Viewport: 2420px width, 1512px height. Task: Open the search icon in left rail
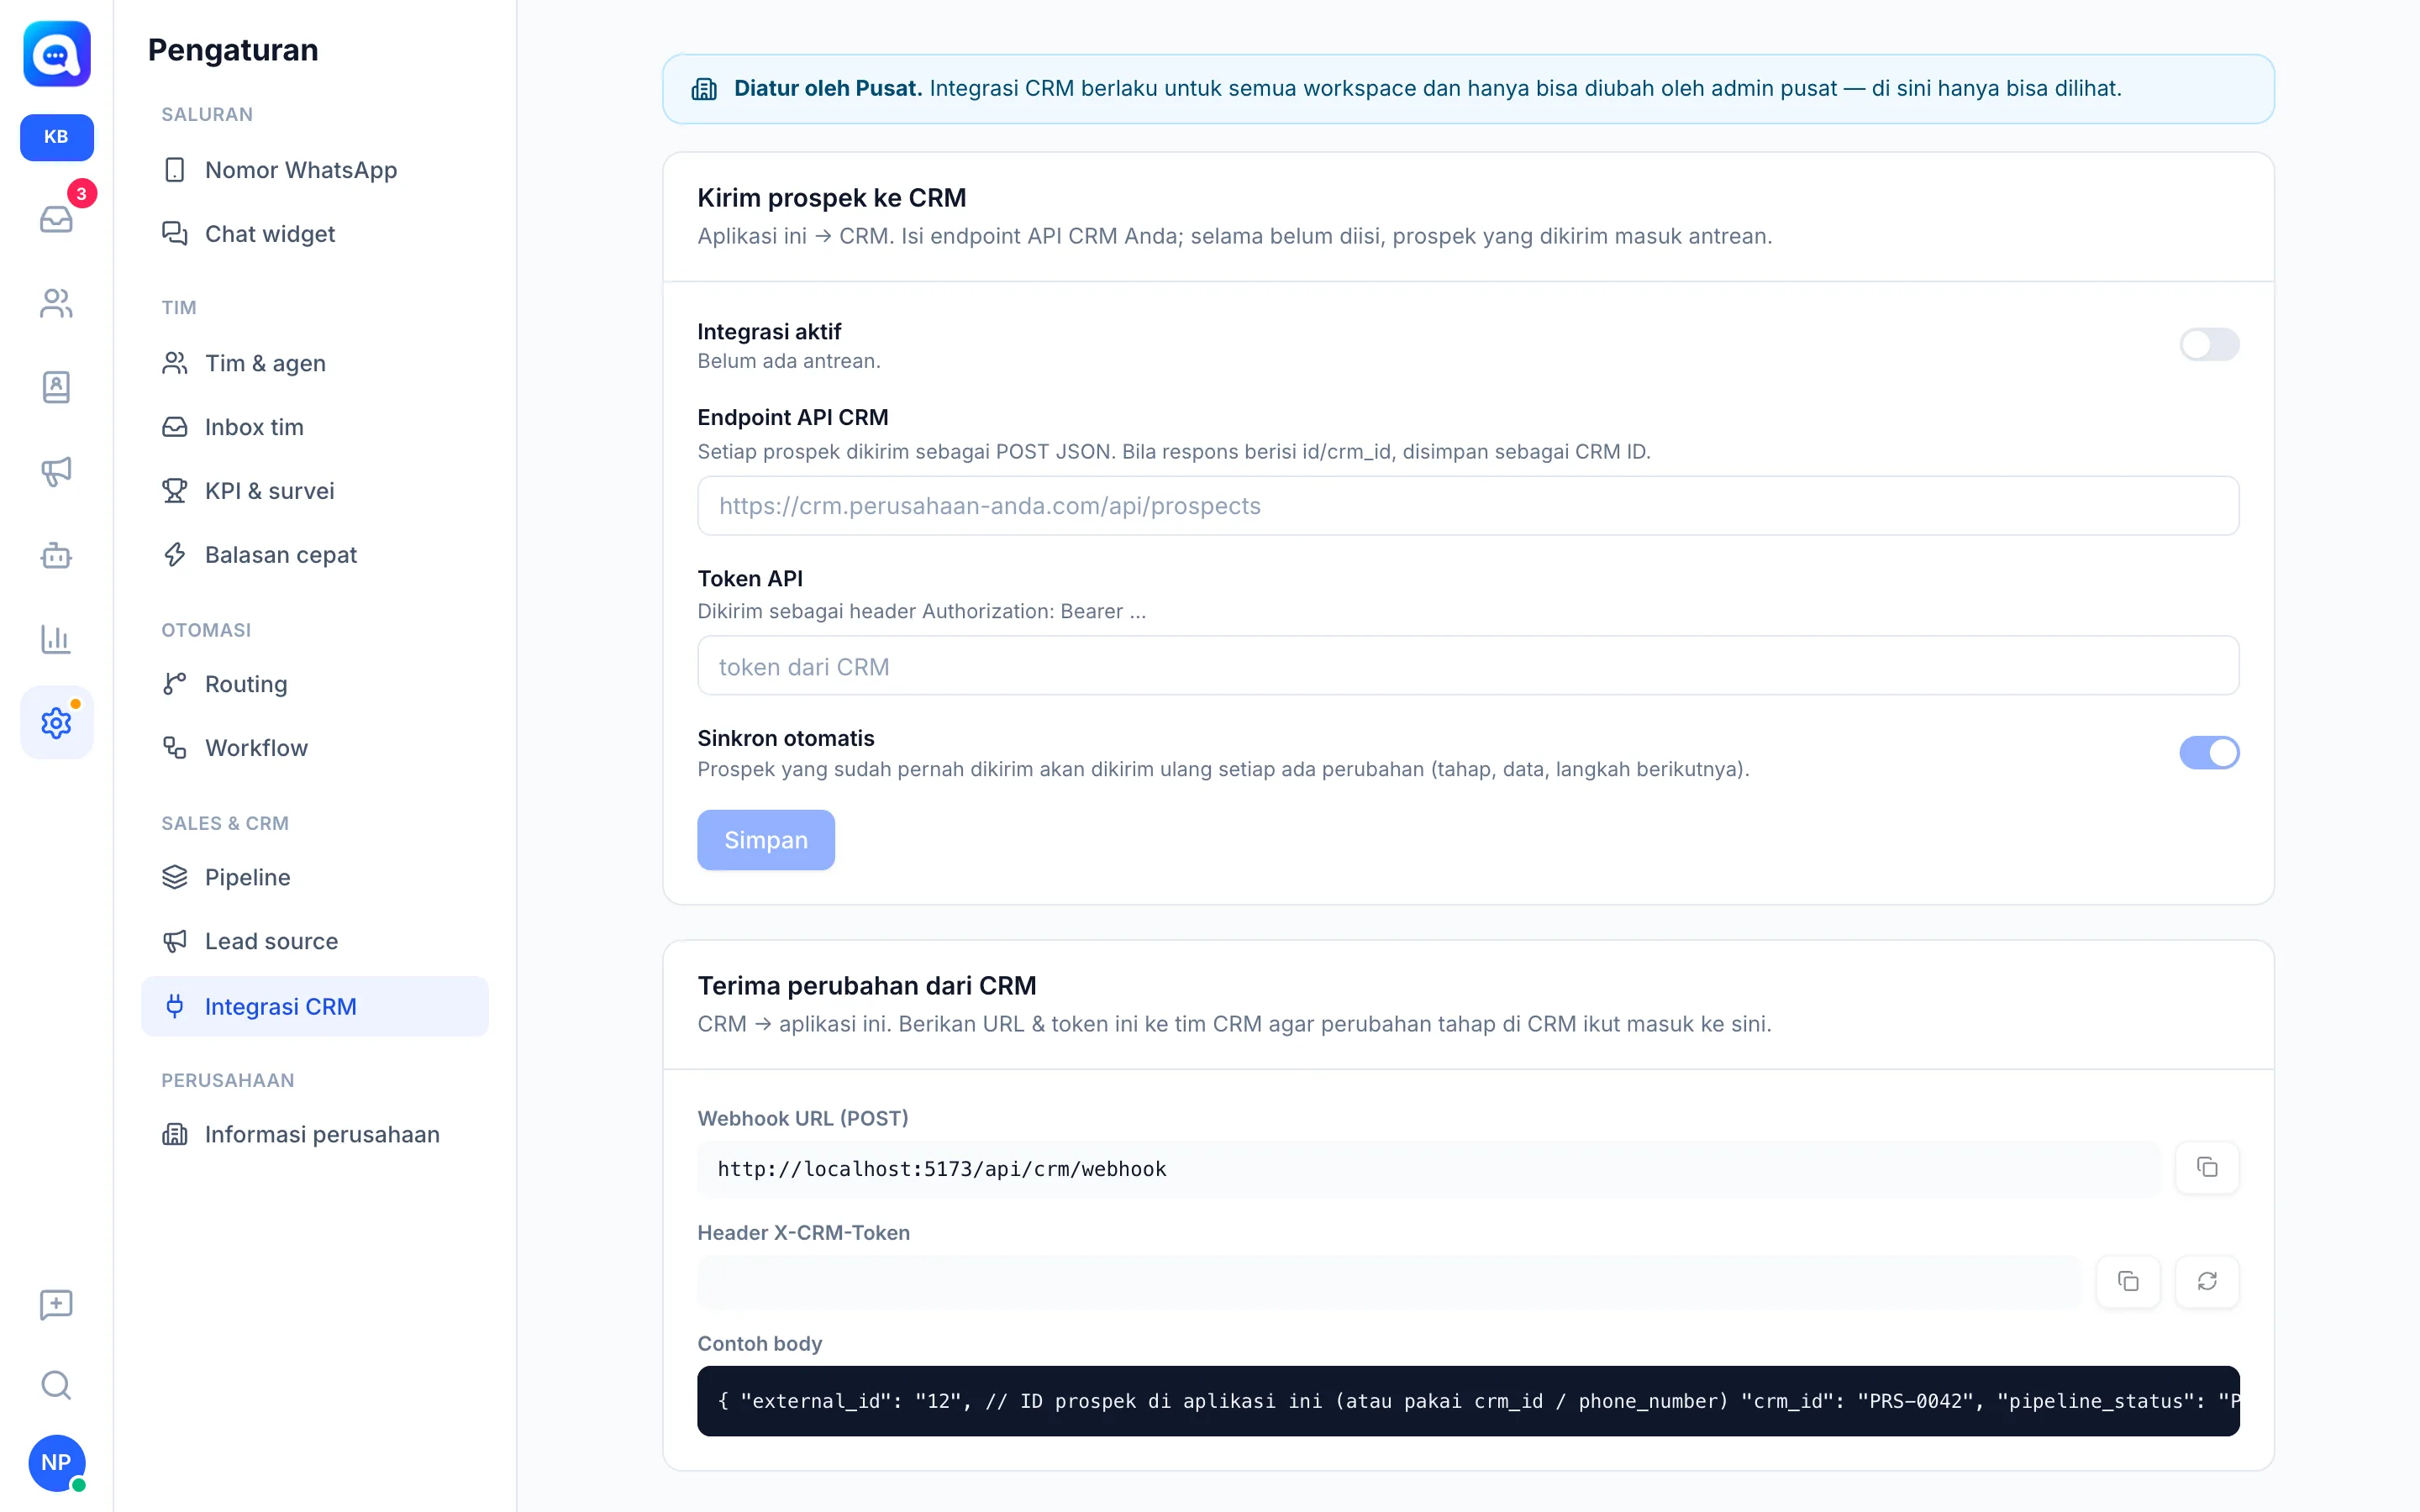(x=56, y=1385)
